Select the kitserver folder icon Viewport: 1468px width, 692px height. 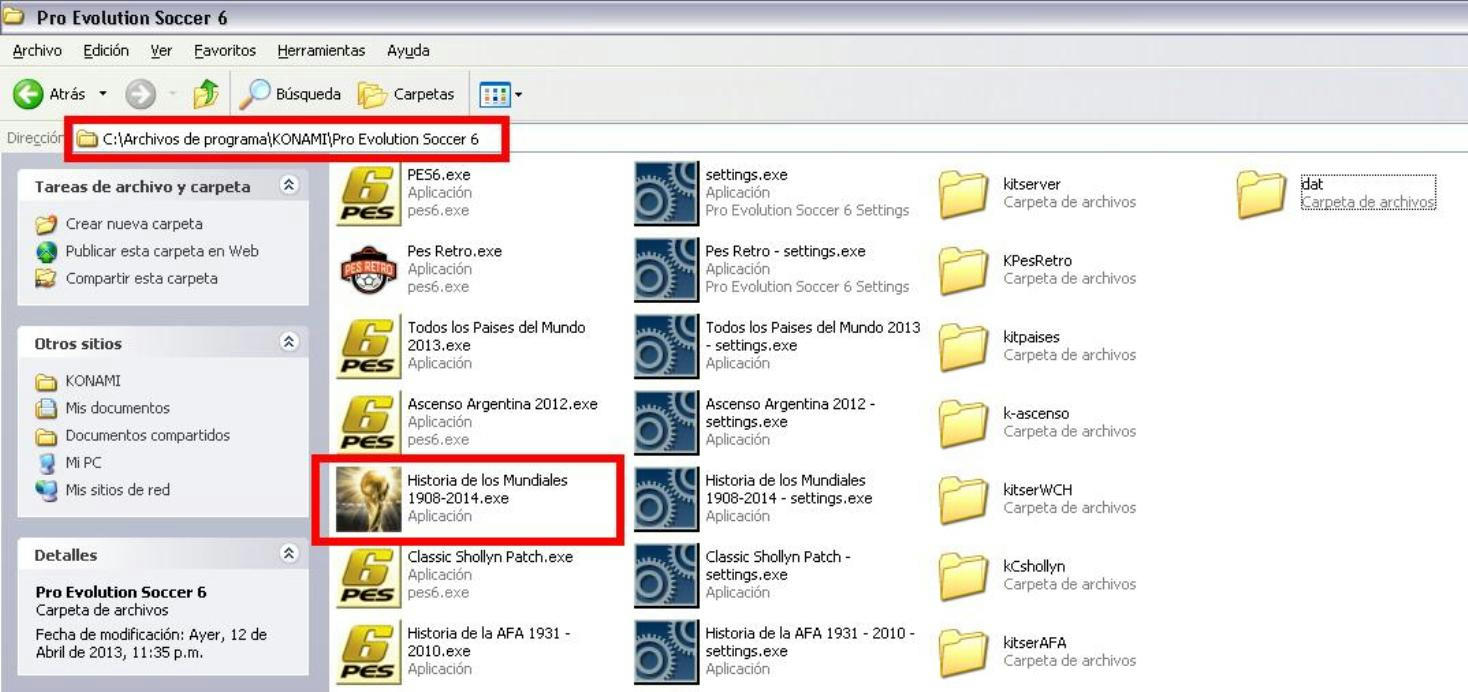964,193
